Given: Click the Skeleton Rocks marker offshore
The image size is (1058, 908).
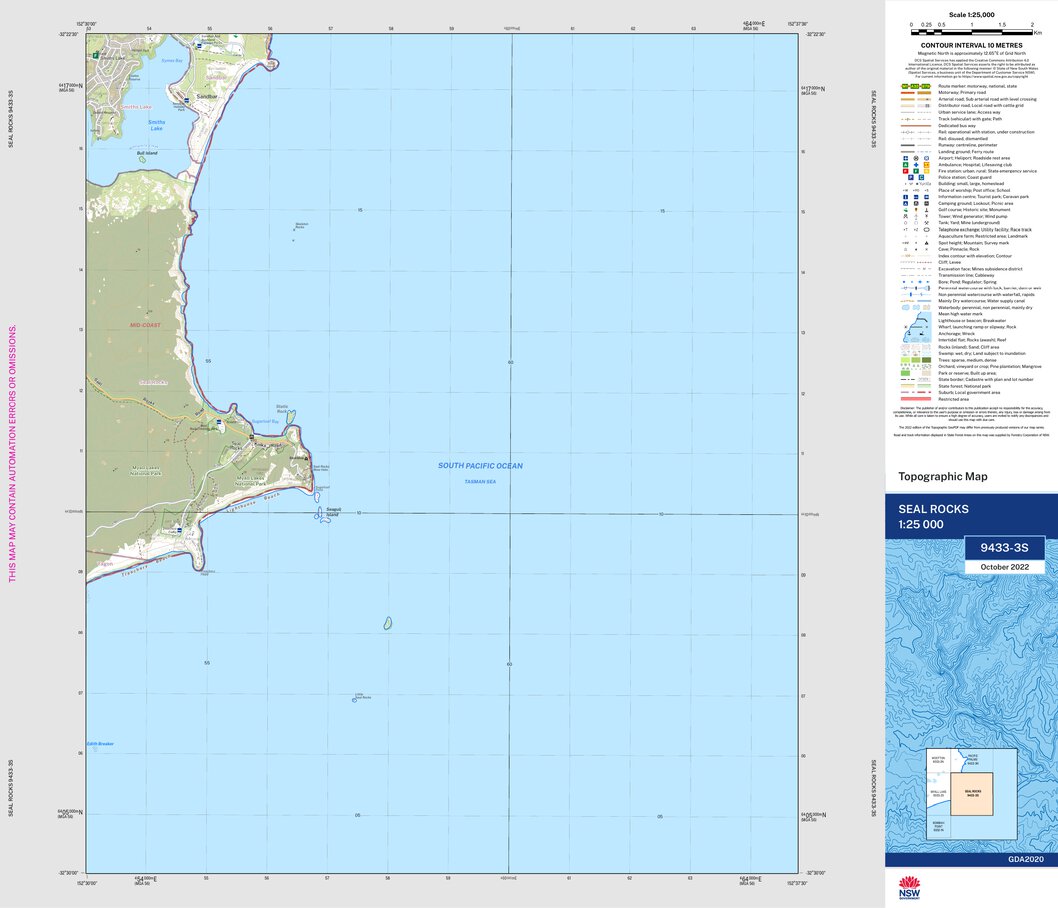Looking at the screenshot, I should pyautogui.click(x=294, y=229).
